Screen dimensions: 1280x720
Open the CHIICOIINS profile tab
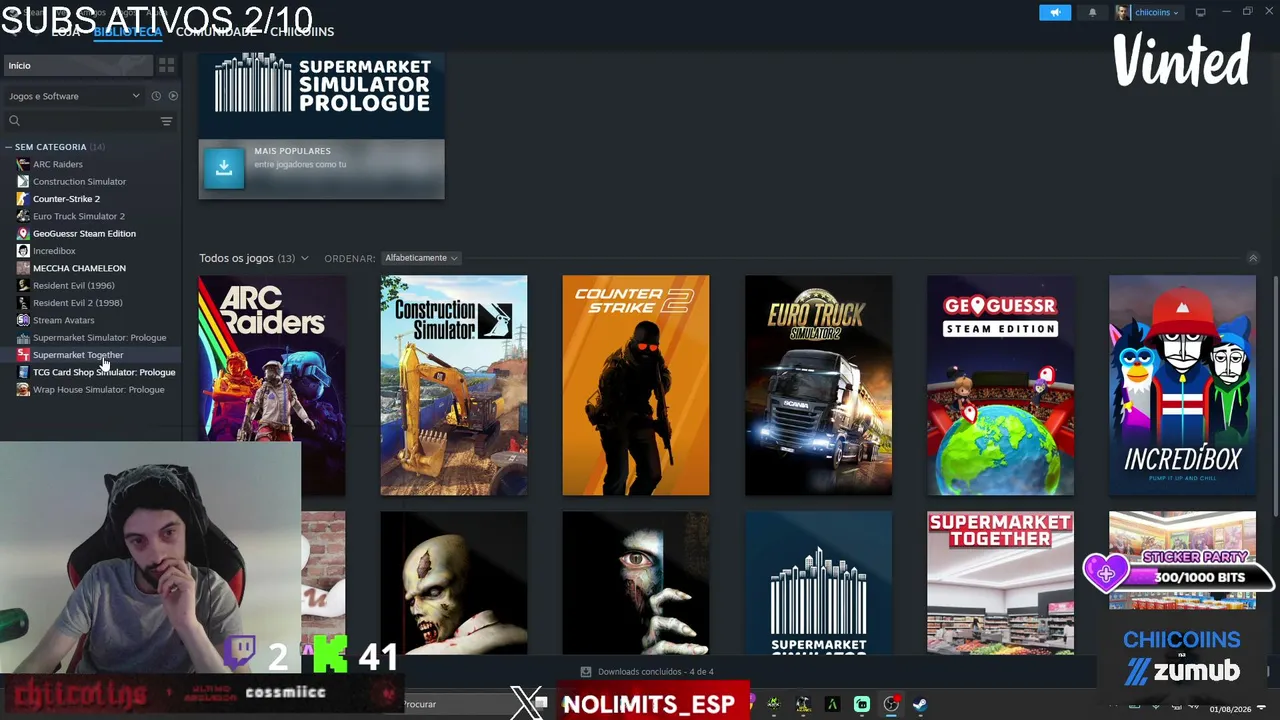(302, 31)
